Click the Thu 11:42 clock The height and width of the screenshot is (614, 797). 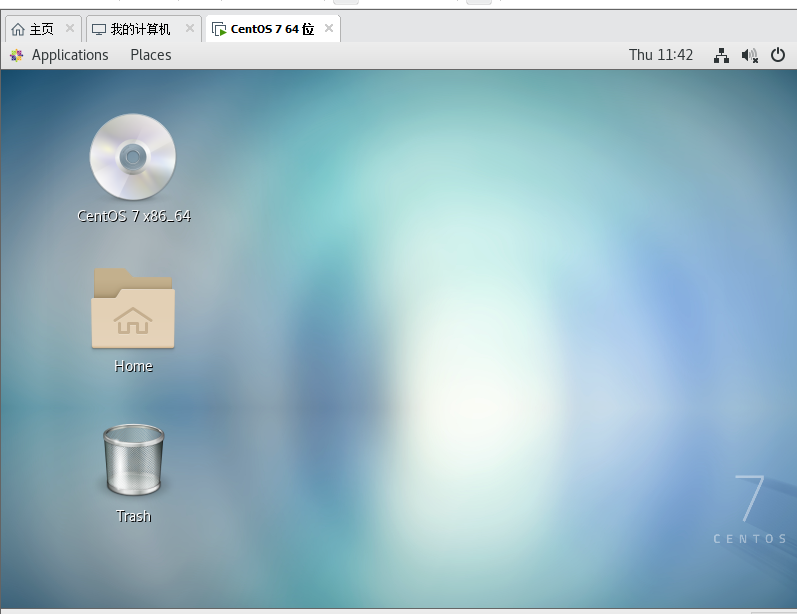click(661, 55)
